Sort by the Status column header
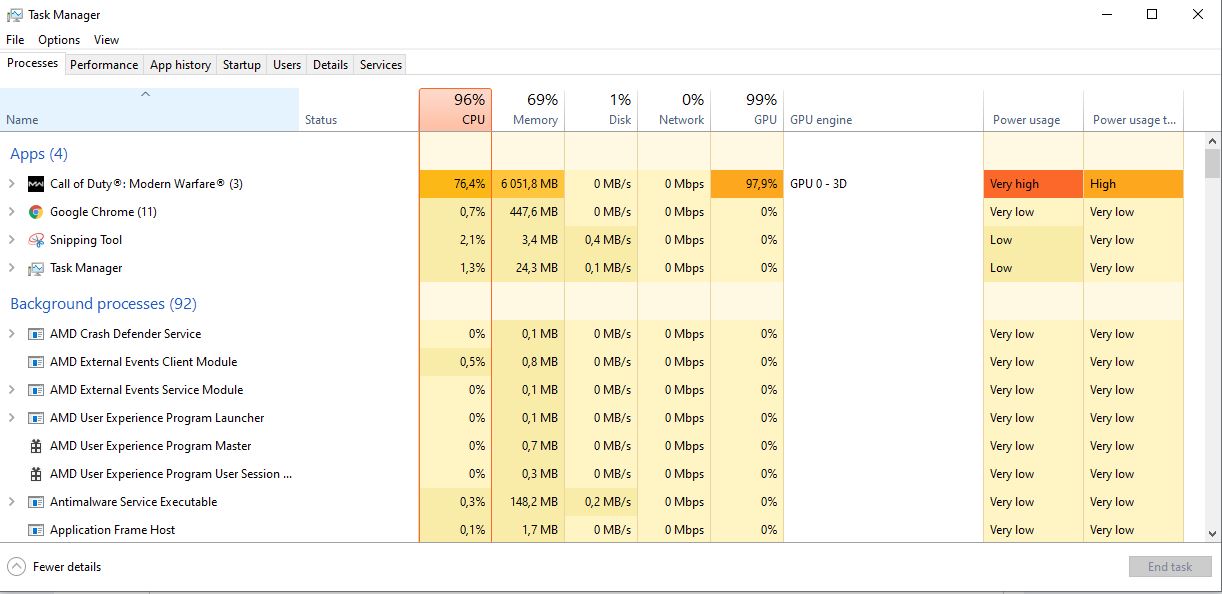This screenshot has width=1222, height=594. (358, 110)
